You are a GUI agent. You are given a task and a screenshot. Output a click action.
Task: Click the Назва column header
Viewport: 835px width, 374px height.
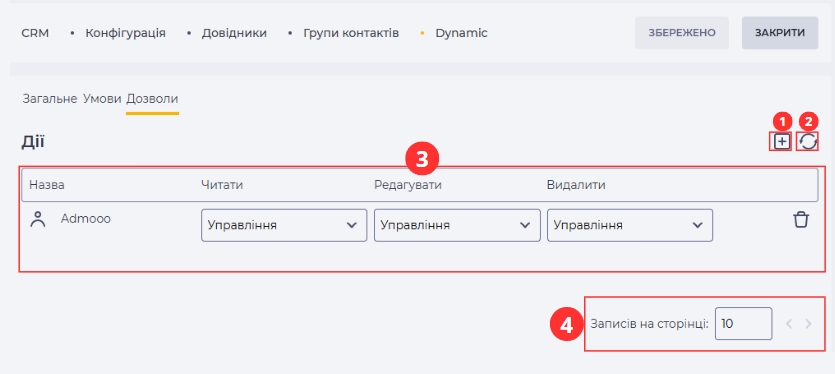pos(47,185)
